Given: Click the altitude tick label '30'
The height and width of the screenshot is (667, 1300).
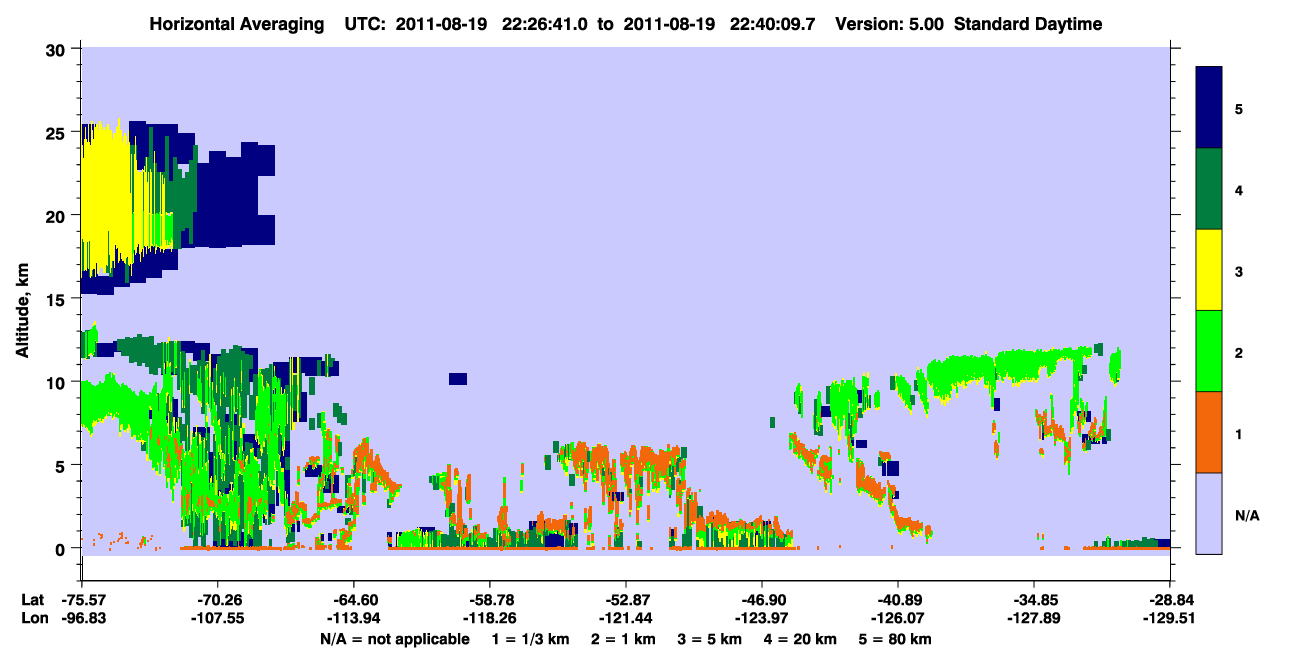Looking at the screenshot, I should (58, 49).
